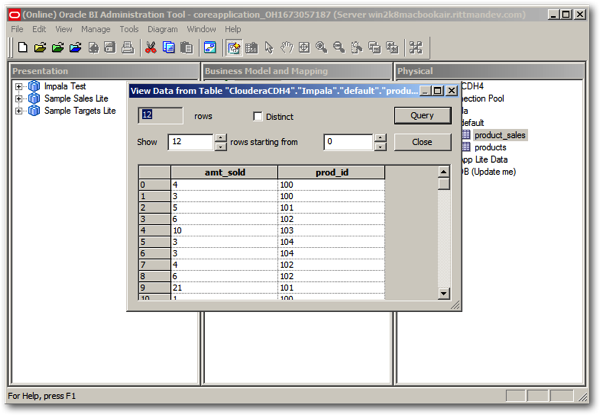Click the last toolbar icon with four connected squares
Viewport: 600px width, 415px height.
click(x=416, y=48)
